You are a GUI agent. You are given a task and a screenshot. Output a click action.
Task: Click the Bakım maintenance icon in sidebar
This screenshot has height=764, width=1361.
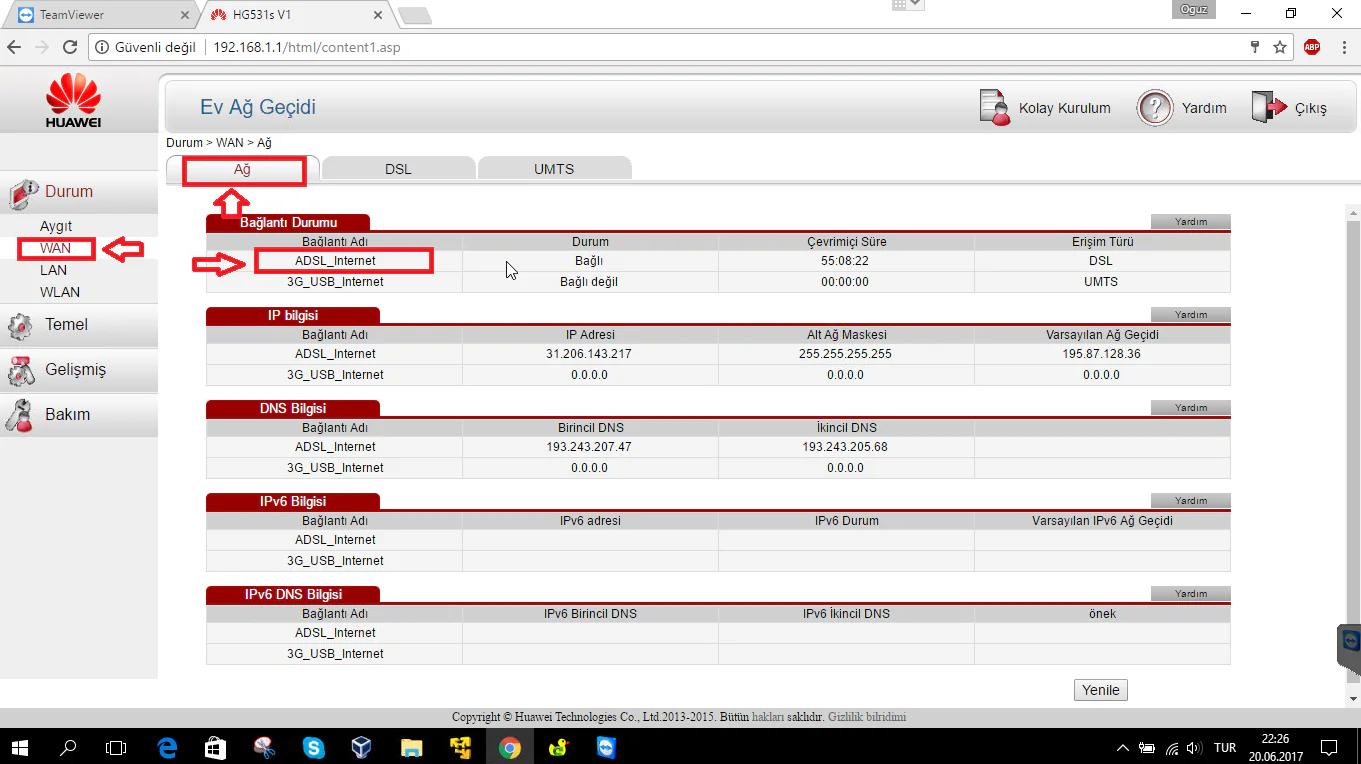click(x=20, y=415)
